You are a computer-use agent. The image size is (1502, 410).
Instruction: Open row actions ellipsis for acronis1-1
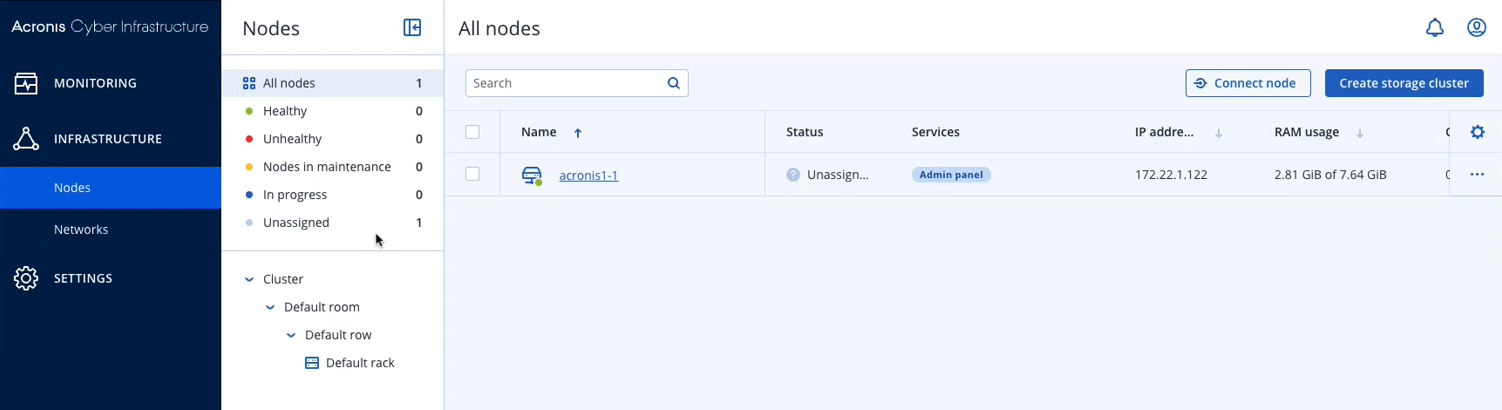1477,175
